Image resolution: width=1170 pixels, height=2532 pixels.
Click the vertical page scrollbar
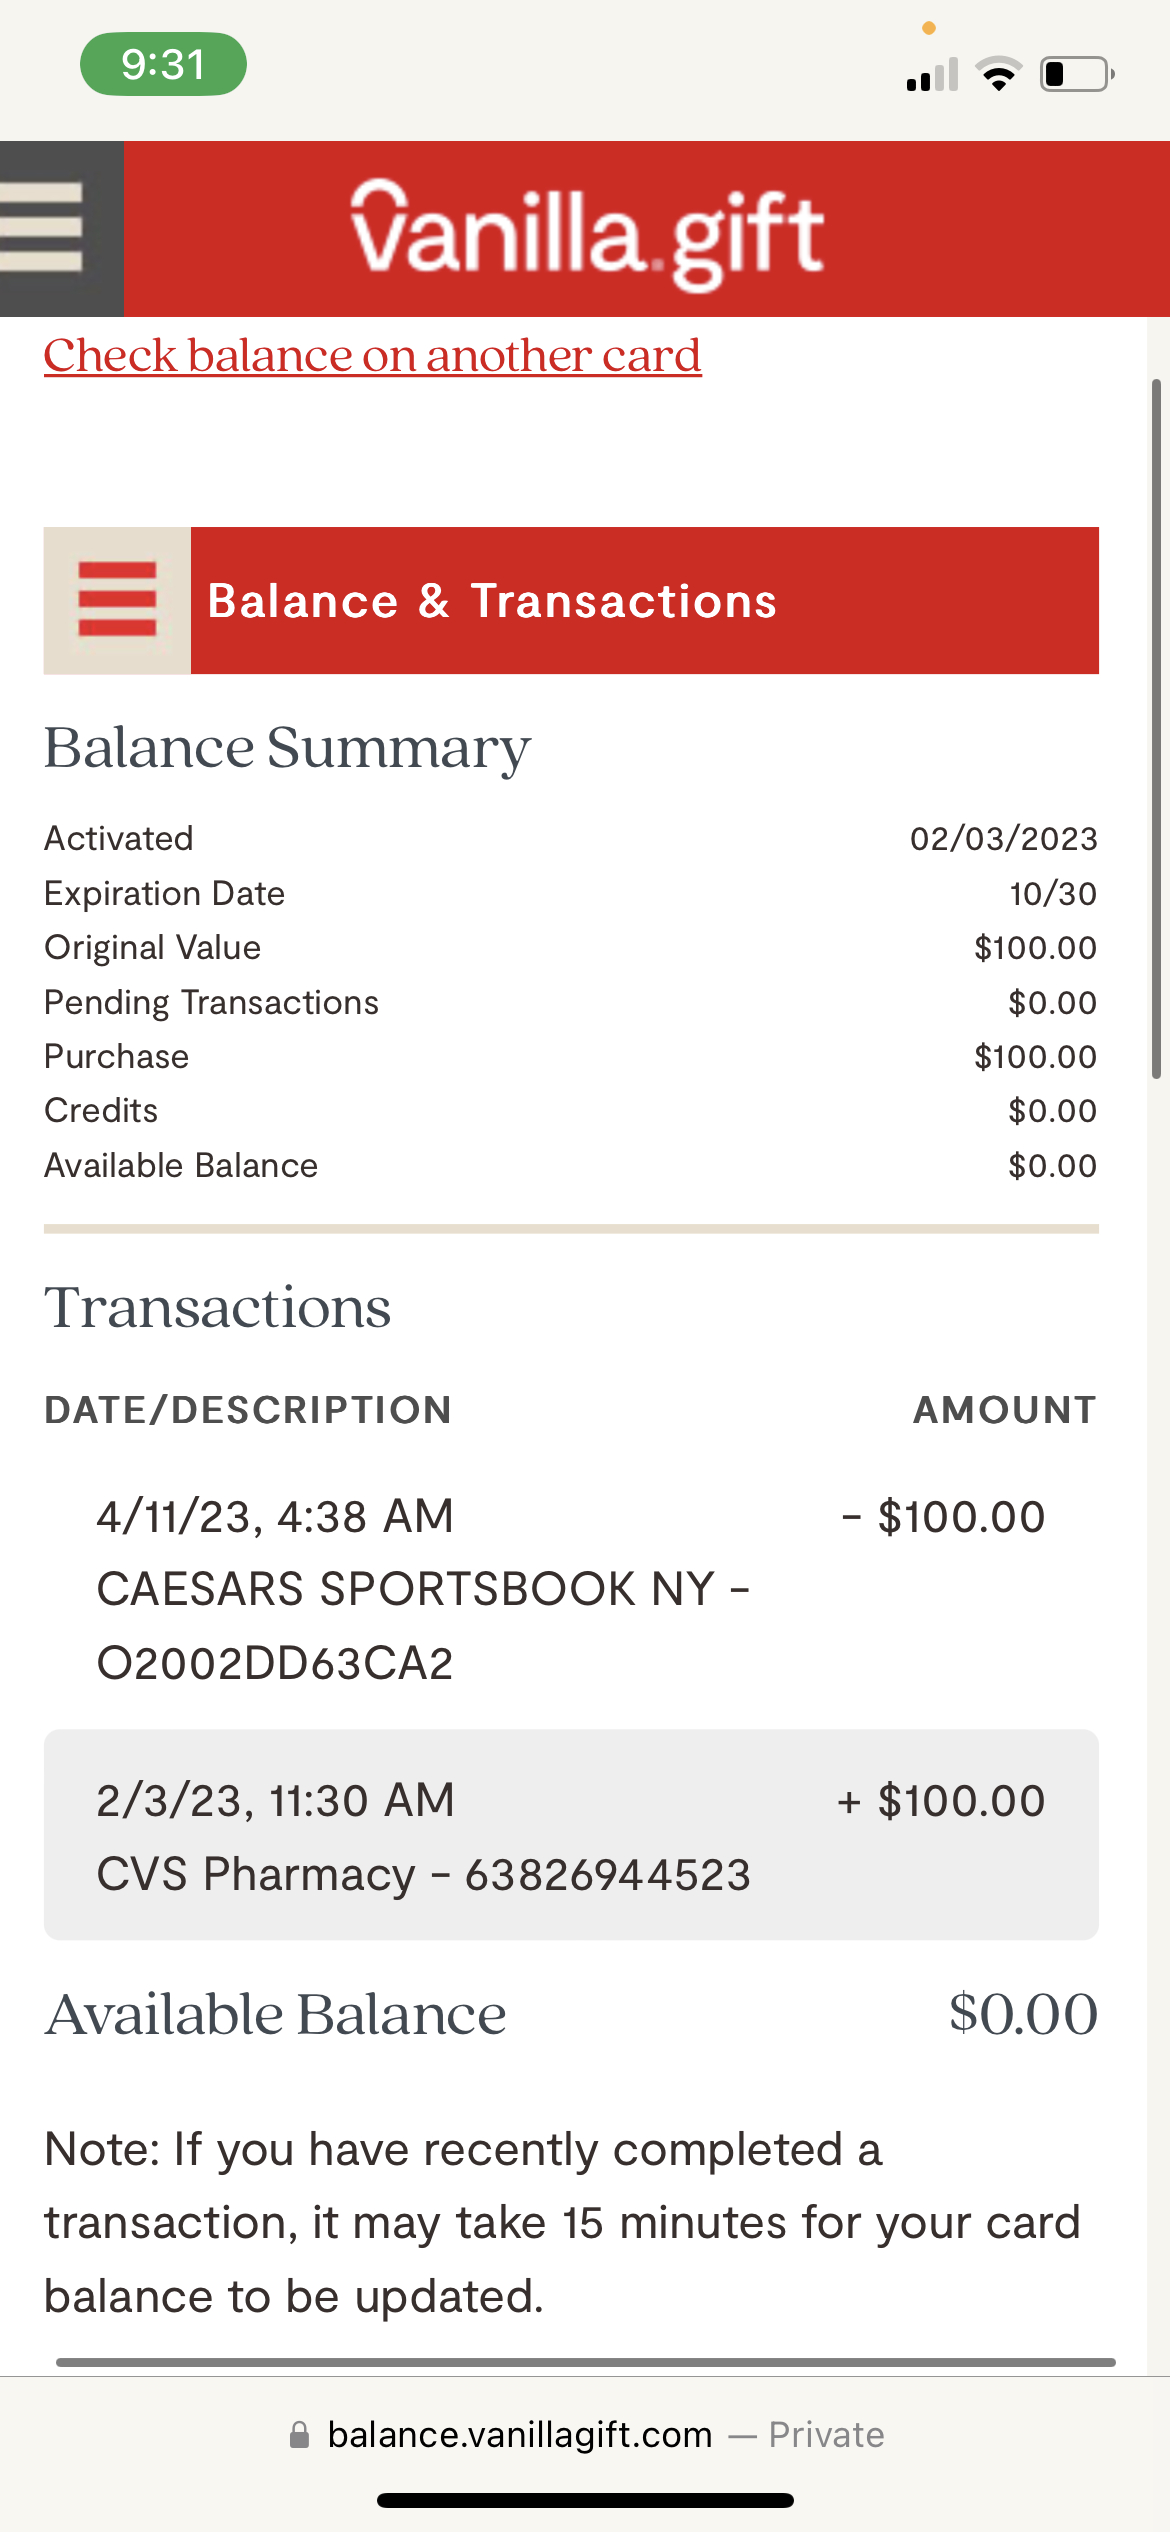tap(1156, 728)
